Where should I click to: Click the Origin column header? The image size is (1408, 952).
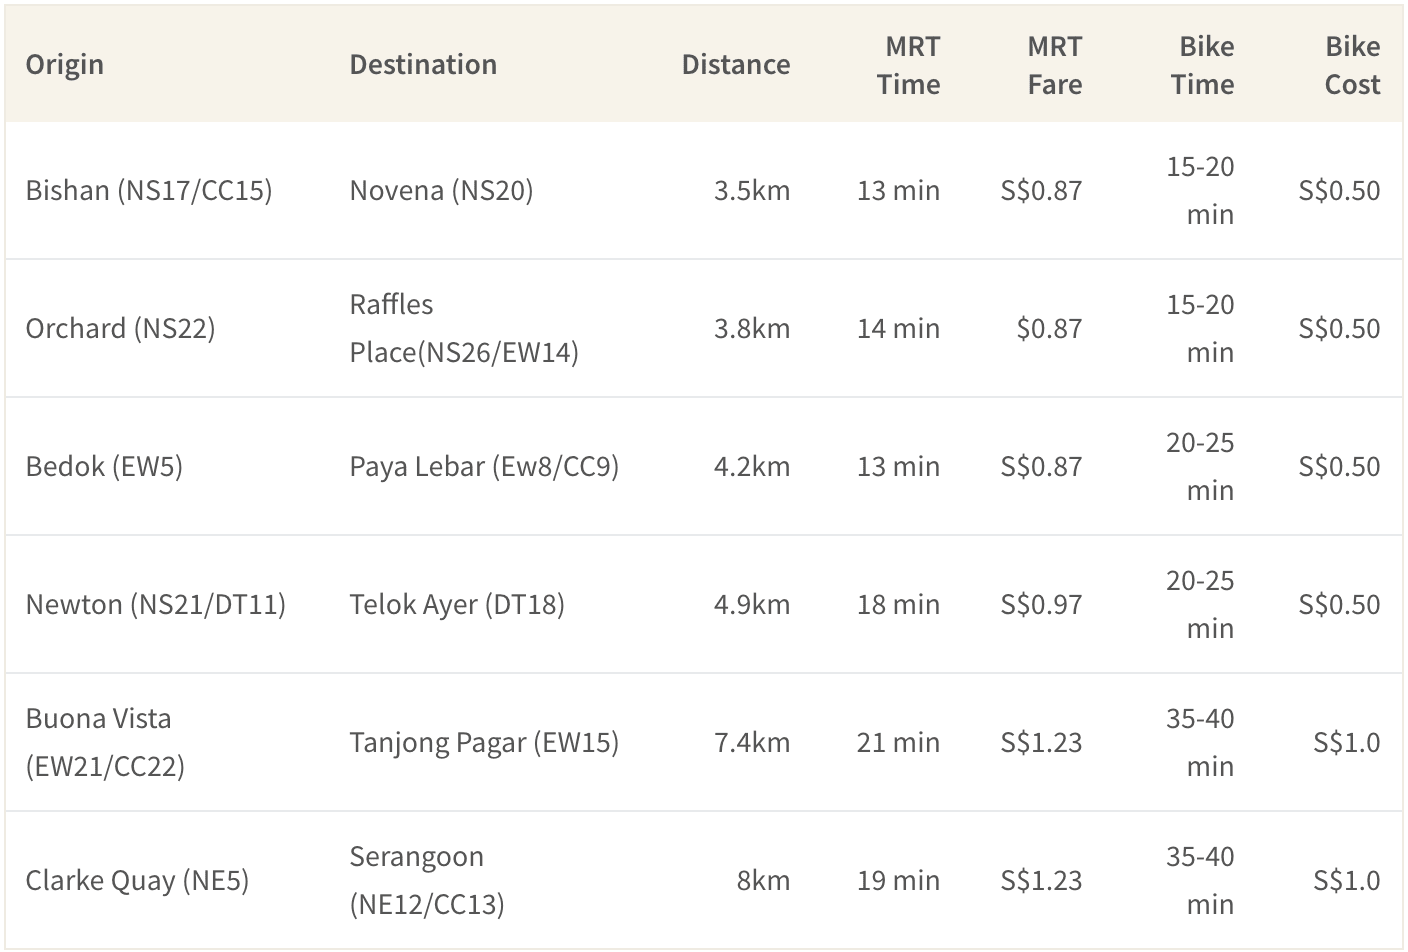pos(65,65)
